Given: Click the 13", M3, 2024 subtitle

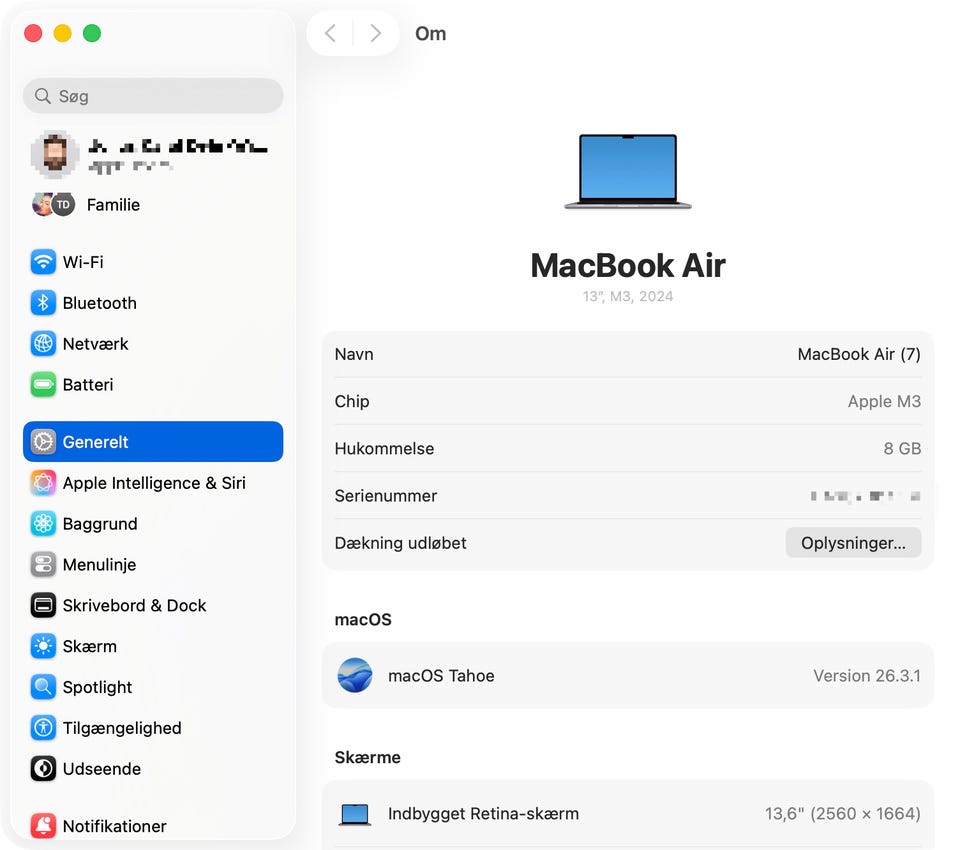Looking at the screenshot, I should point(628,296).
